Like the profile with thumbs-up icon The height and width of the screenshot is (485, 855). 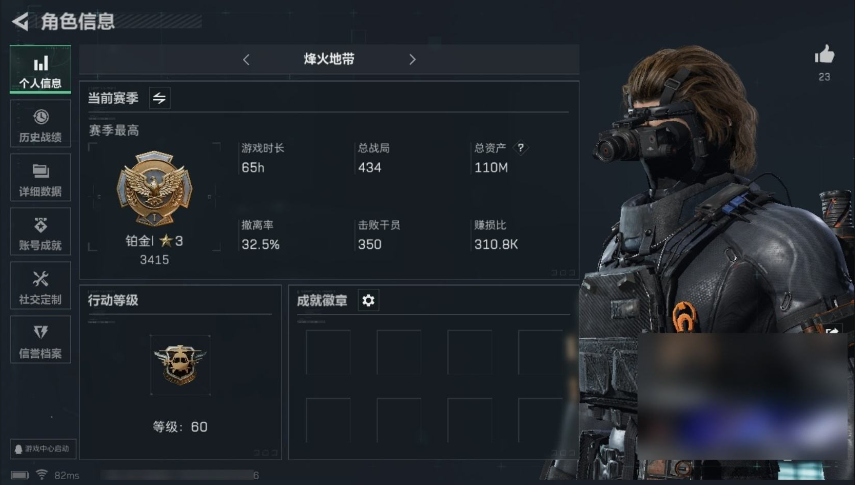click(824, 55)
